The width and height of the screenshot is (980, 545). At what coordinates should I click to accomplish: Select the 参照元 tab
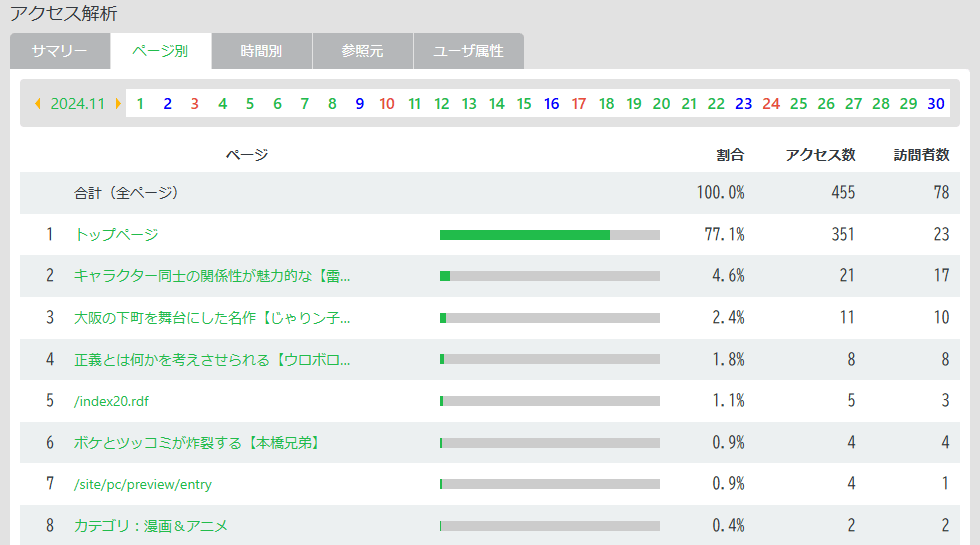[x=362, y=51]
